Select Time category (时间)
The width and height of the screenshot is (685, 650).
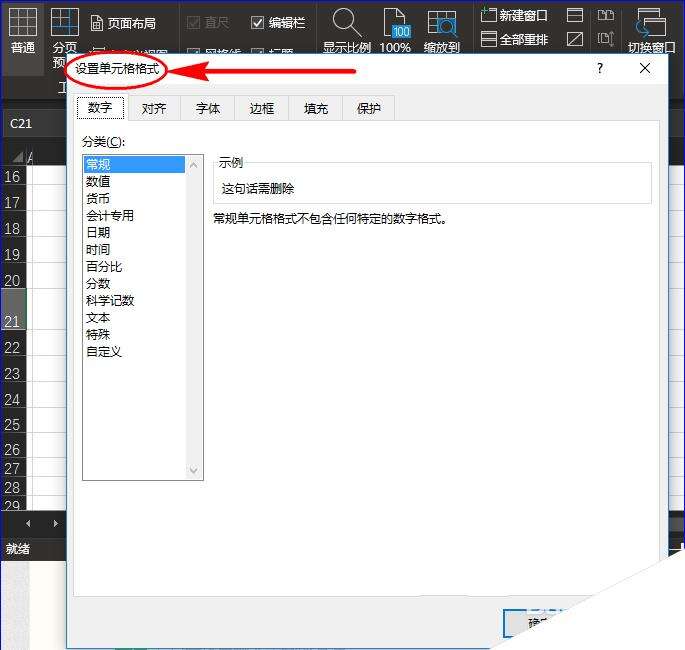coord(134,249)
